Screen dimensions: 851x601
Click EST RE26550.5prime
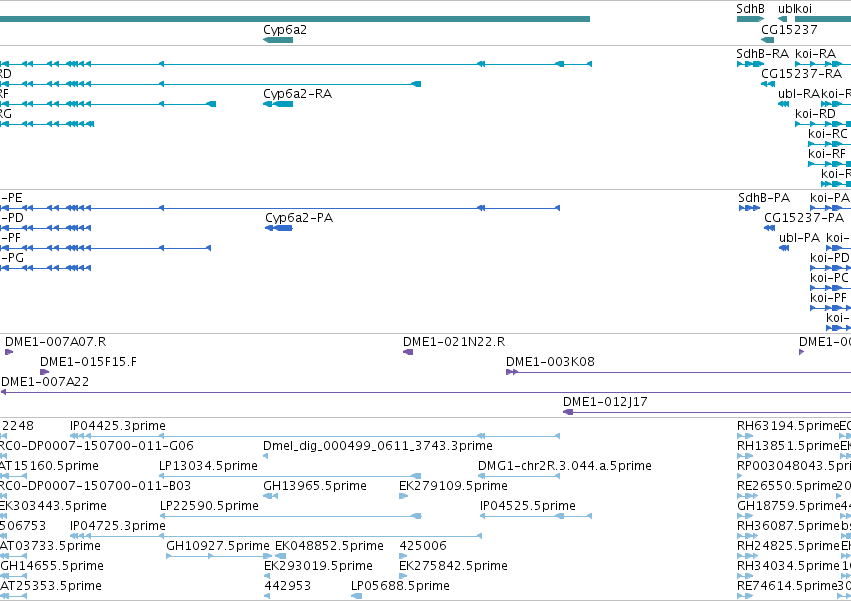click(x=786, y=486)
